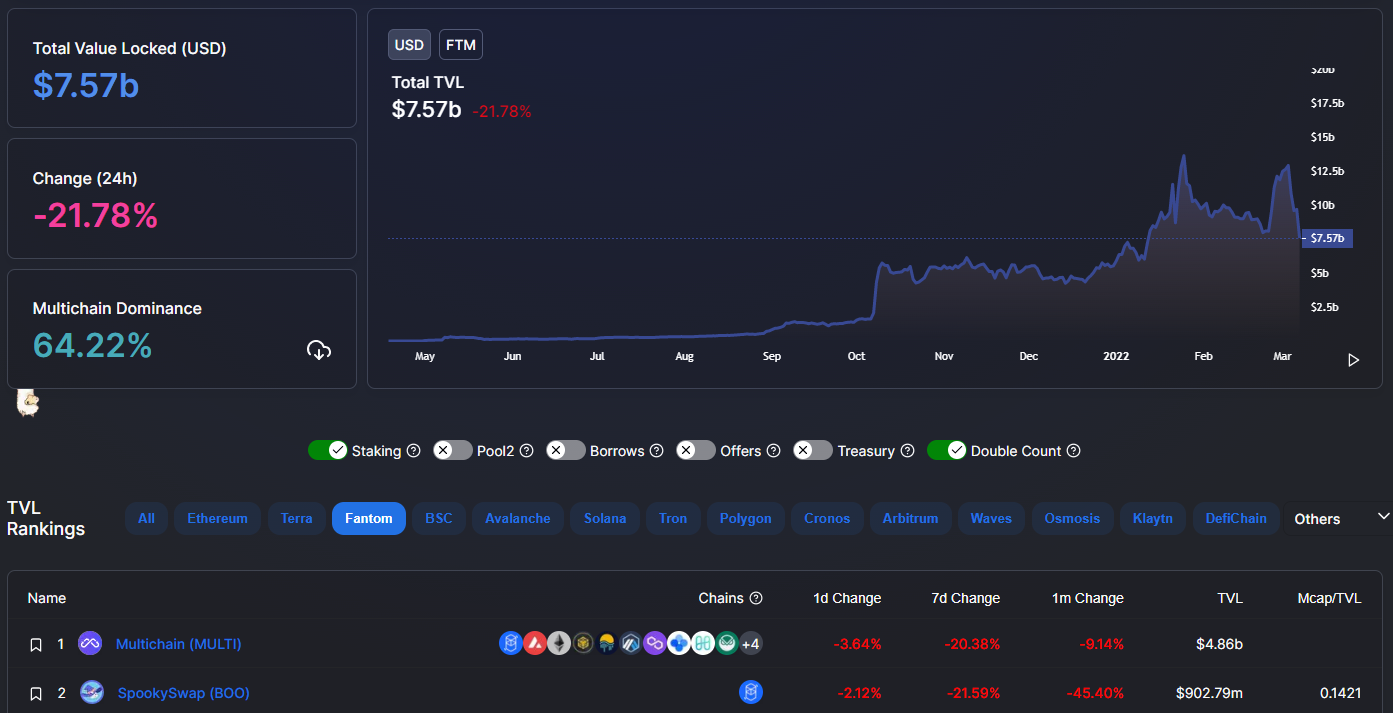
Task: Click OKExChain icon in Multichain row
Action: click(x=679, y=643)
